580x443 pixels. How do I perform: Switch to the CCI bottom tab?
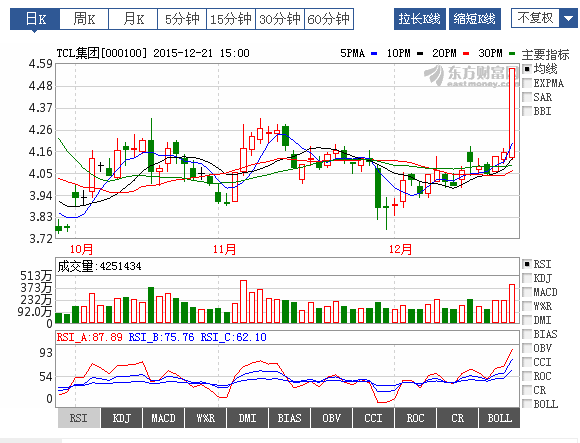(373, 418)
